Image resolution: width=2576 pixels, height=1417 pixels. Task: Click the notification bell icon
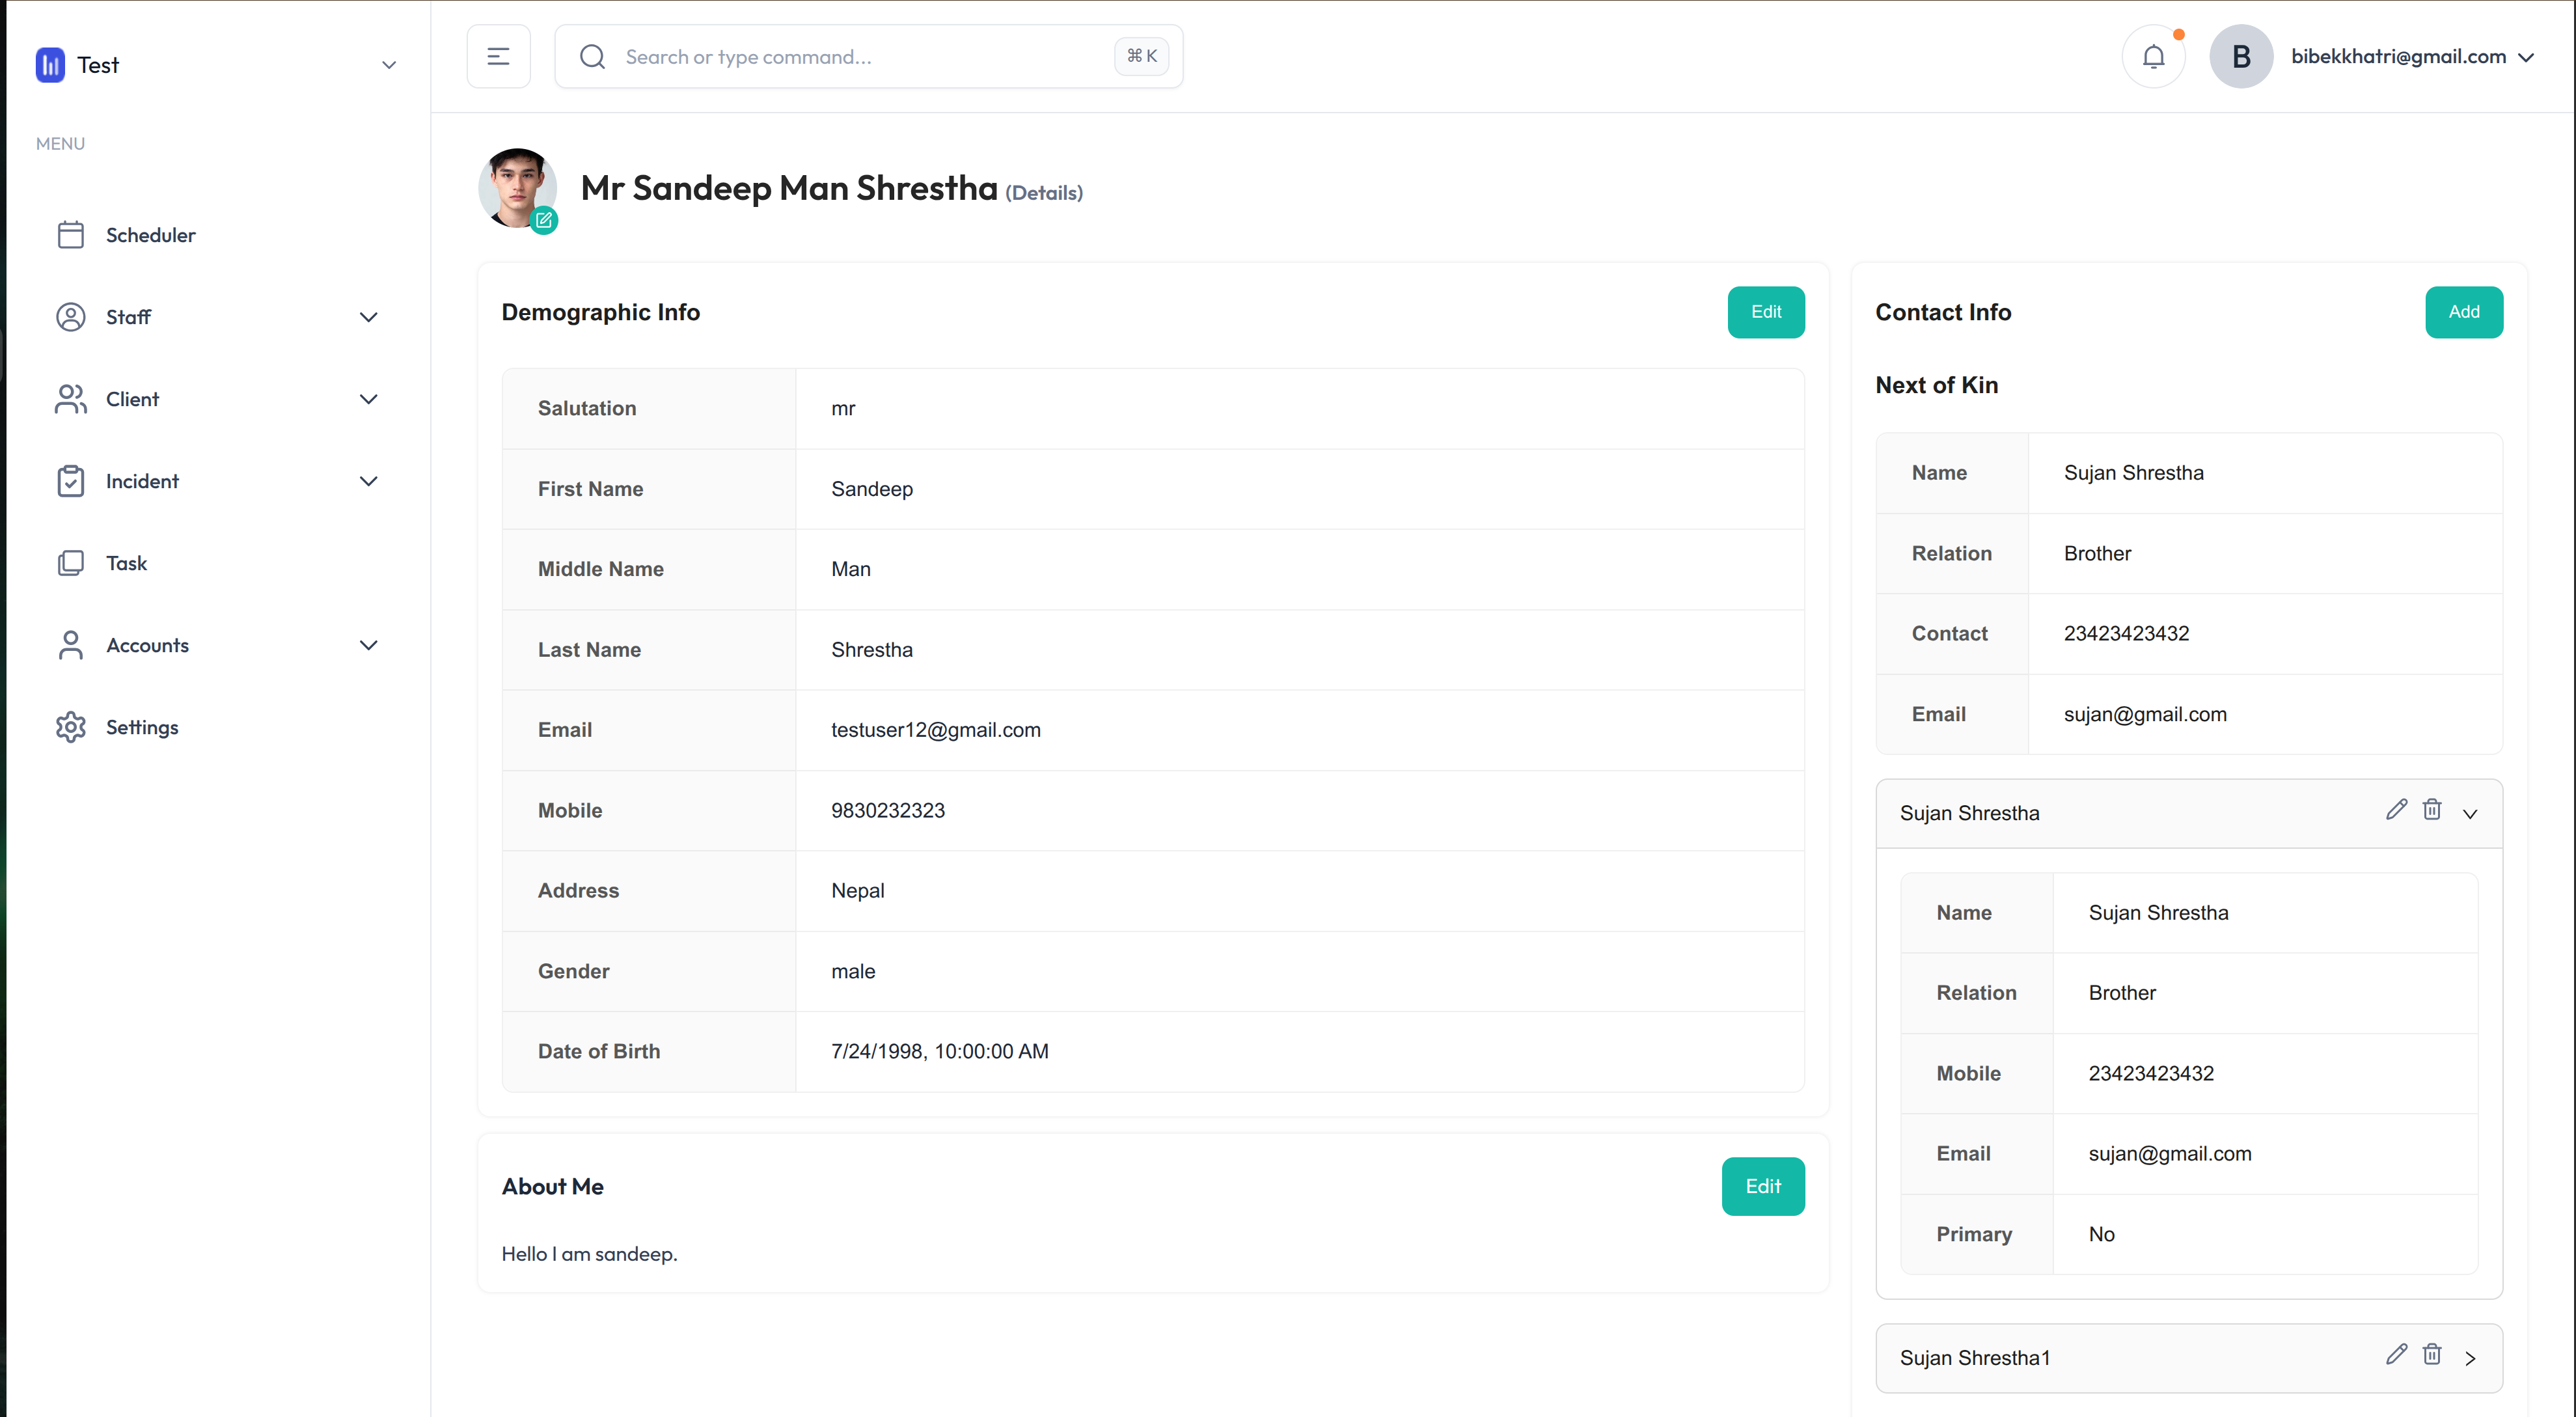click(x=2153, y=57)
